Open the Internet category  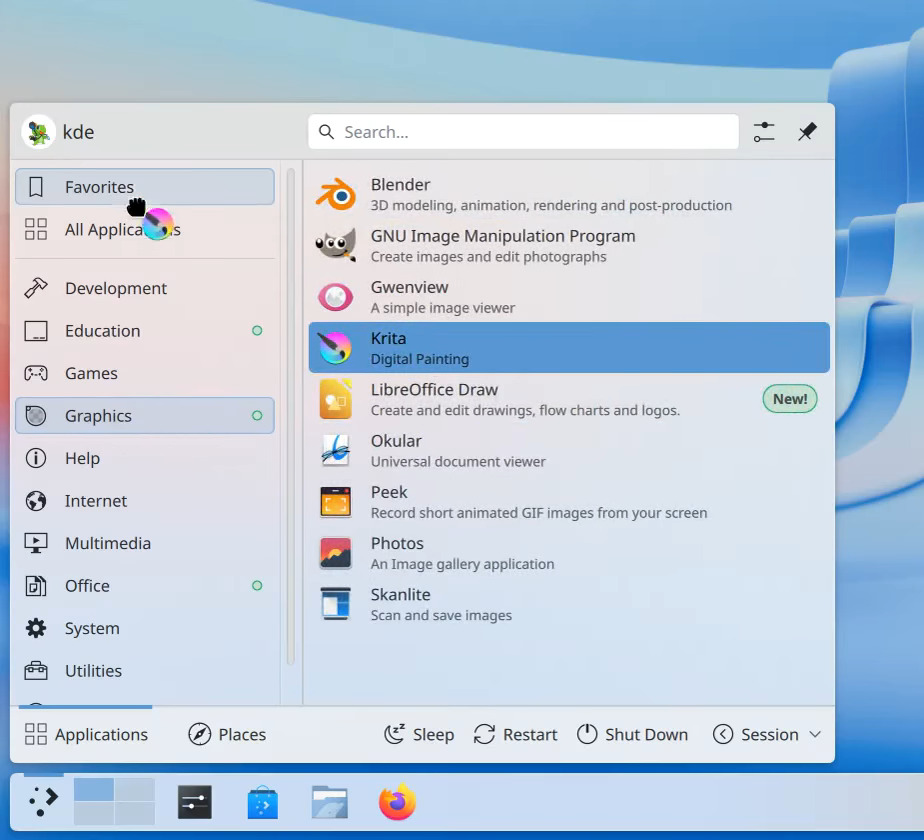click(145, 500)
